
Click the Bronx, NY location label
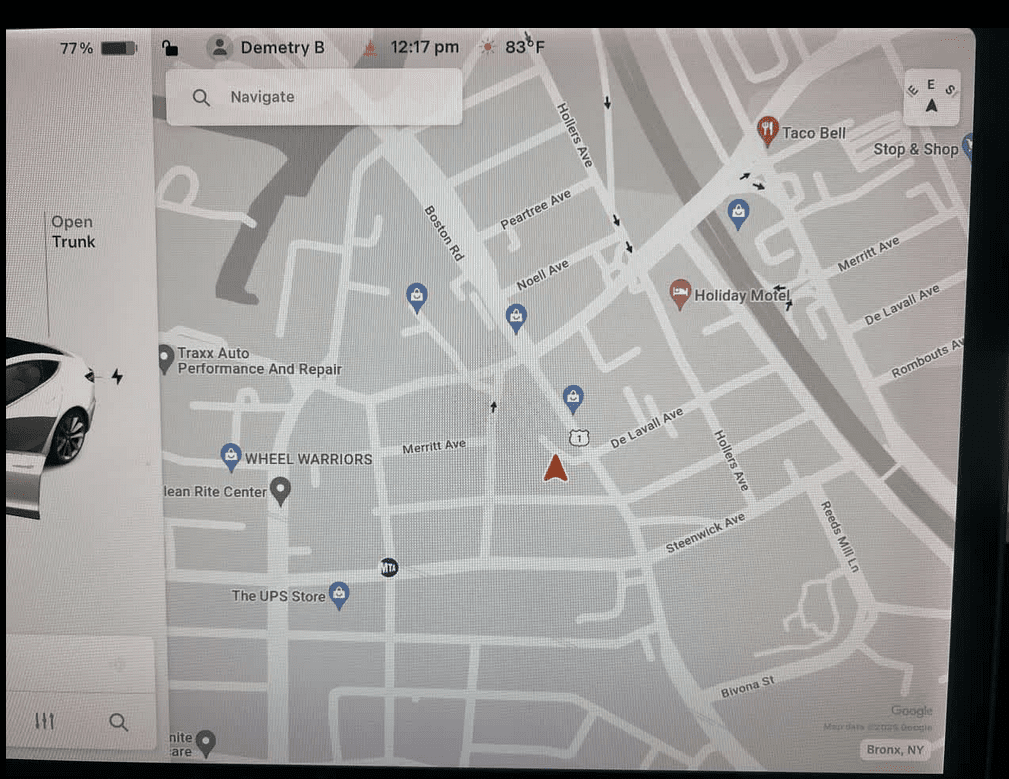(895, 750)
